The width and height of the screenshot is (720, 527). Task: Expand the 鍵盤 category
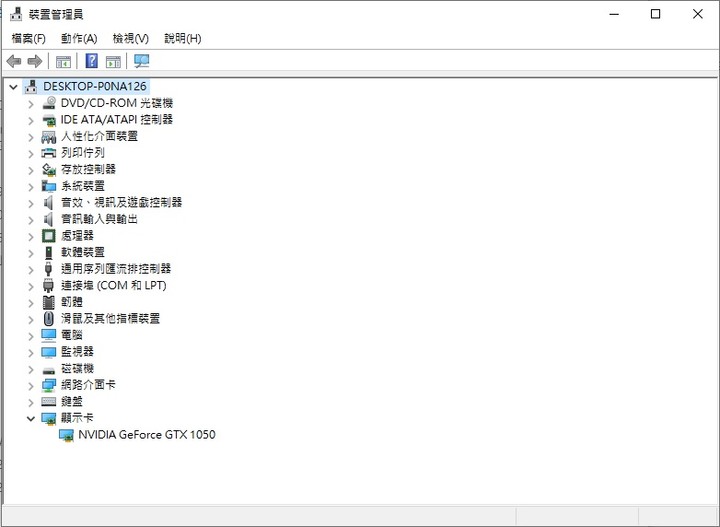coord(31,402)
